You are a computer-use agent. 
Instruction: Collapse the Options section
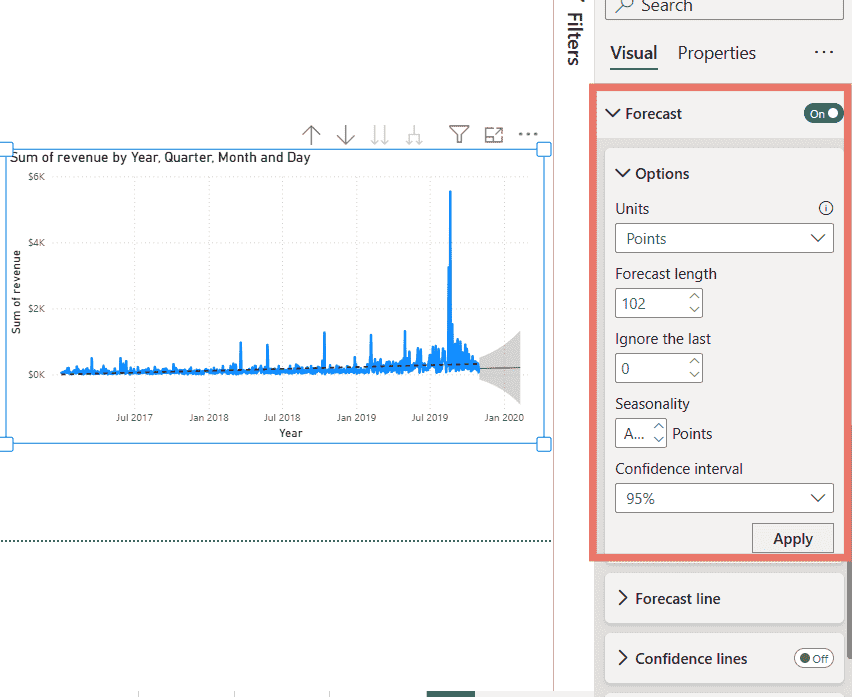[x=622, y=173]
